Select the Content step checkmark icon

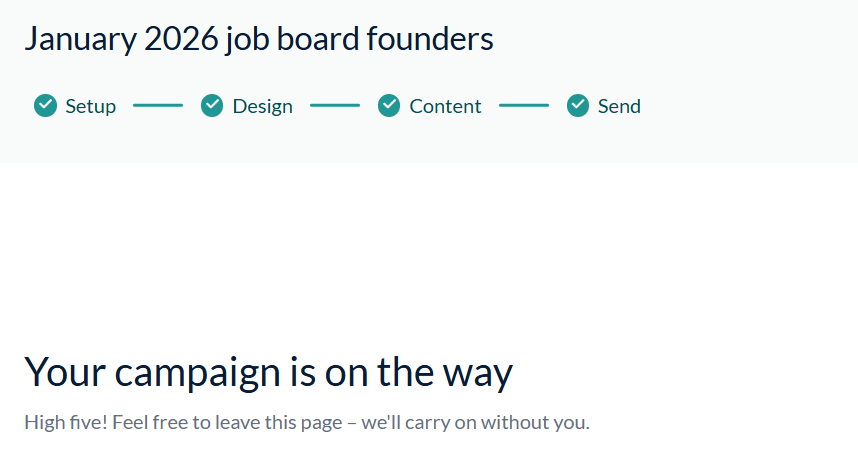tap(389, 106)
